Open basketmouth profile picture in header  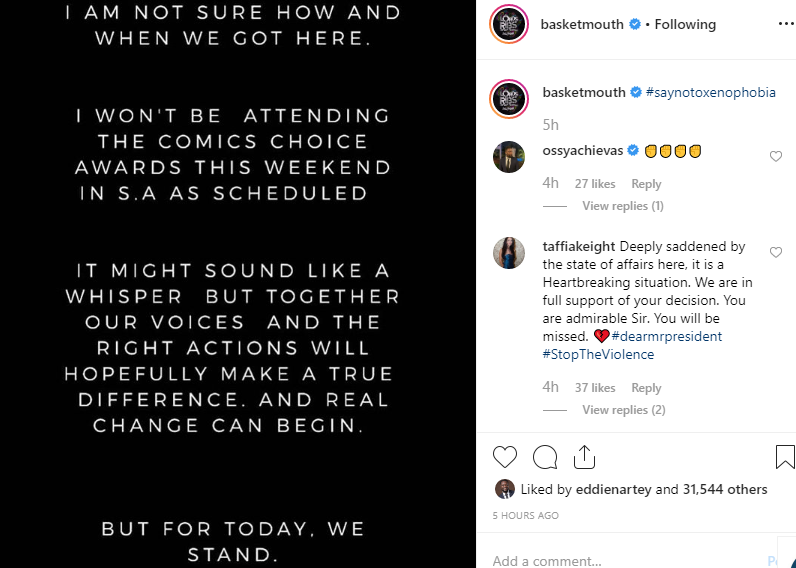click(x=508, y=24)
